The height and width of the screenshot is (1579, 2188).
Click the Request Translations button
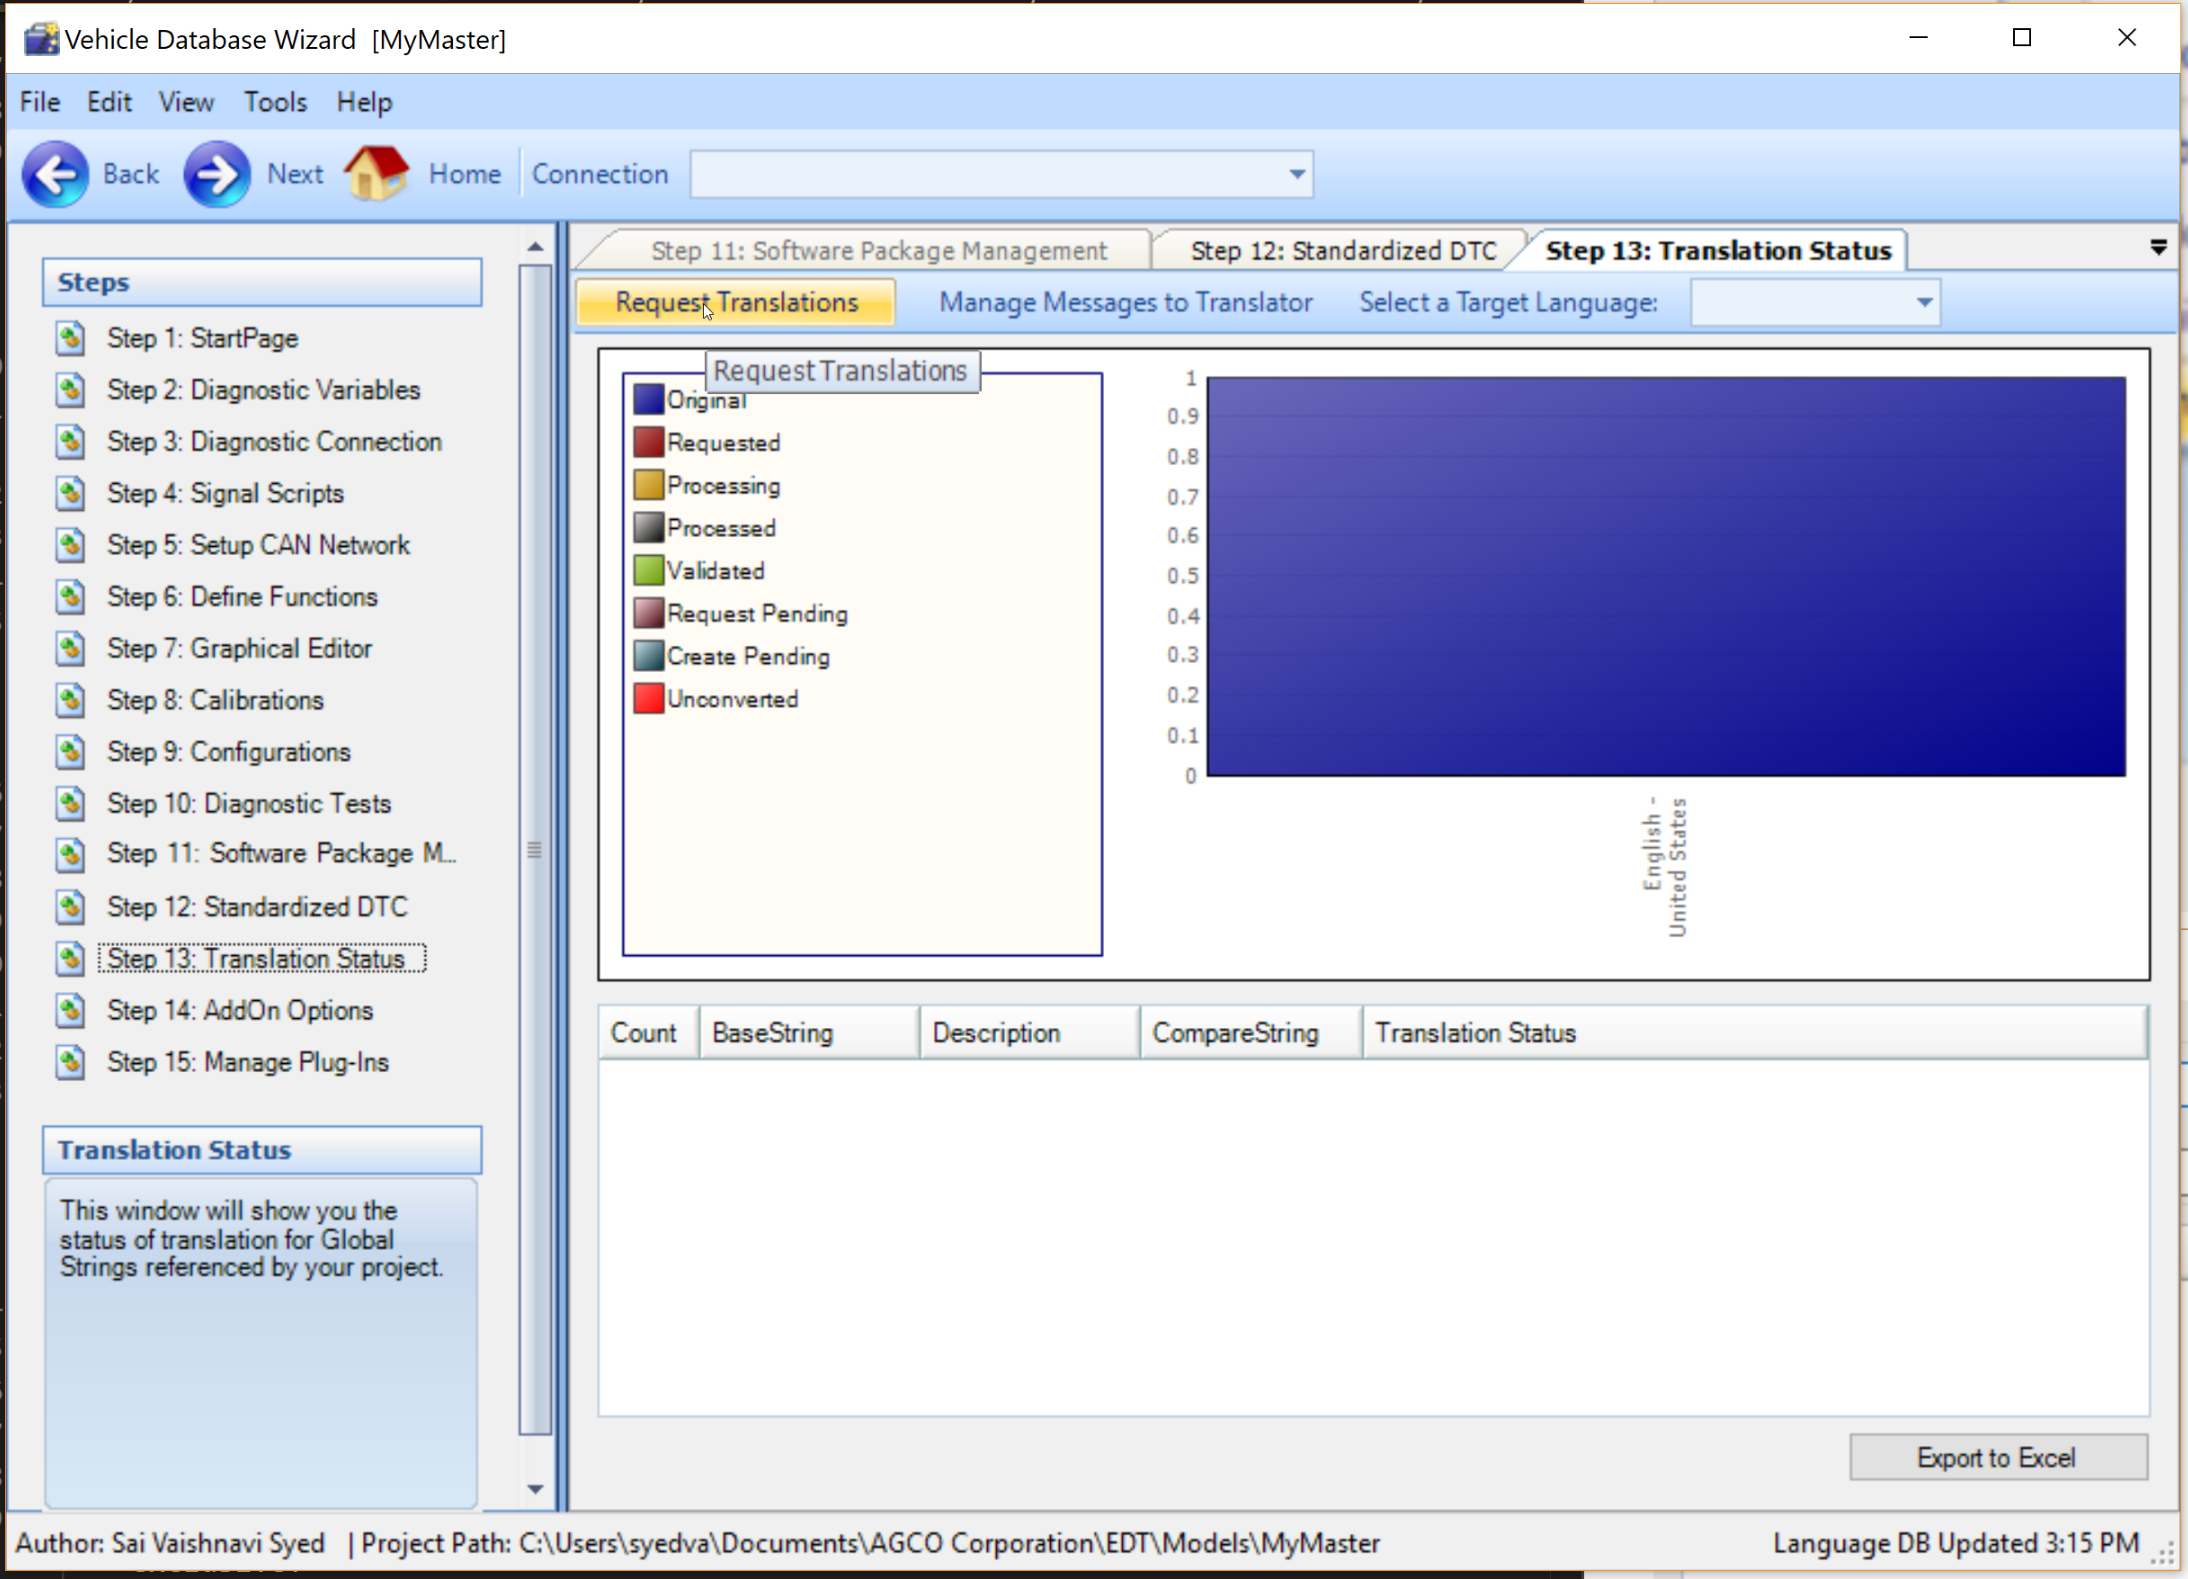(736, 302)
